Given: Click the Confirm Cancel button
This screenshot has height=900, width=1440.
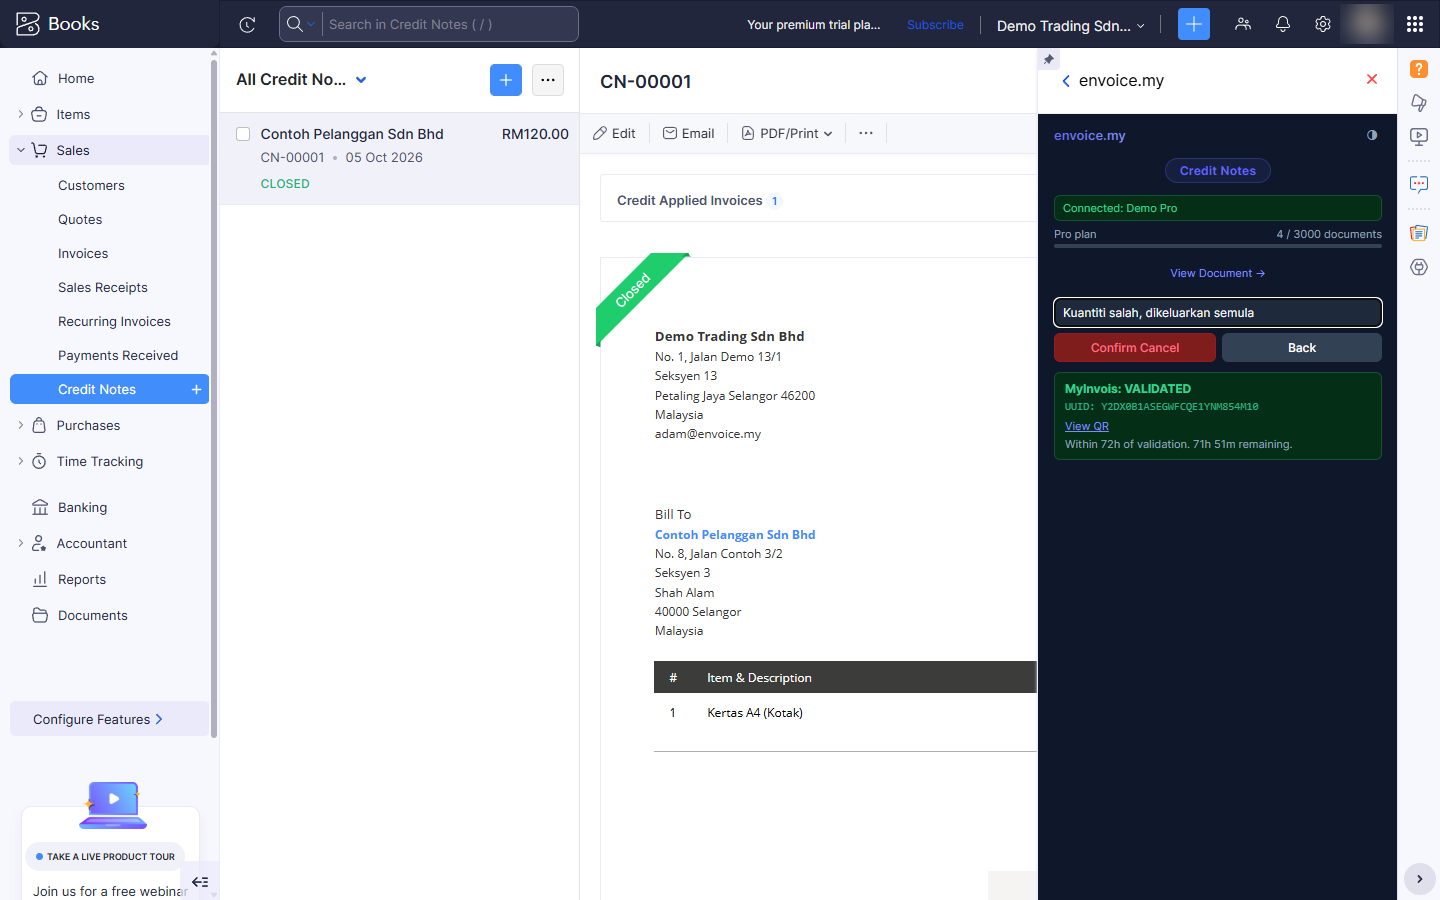Looking at the screenshot, I should (x=1135, y=347).
